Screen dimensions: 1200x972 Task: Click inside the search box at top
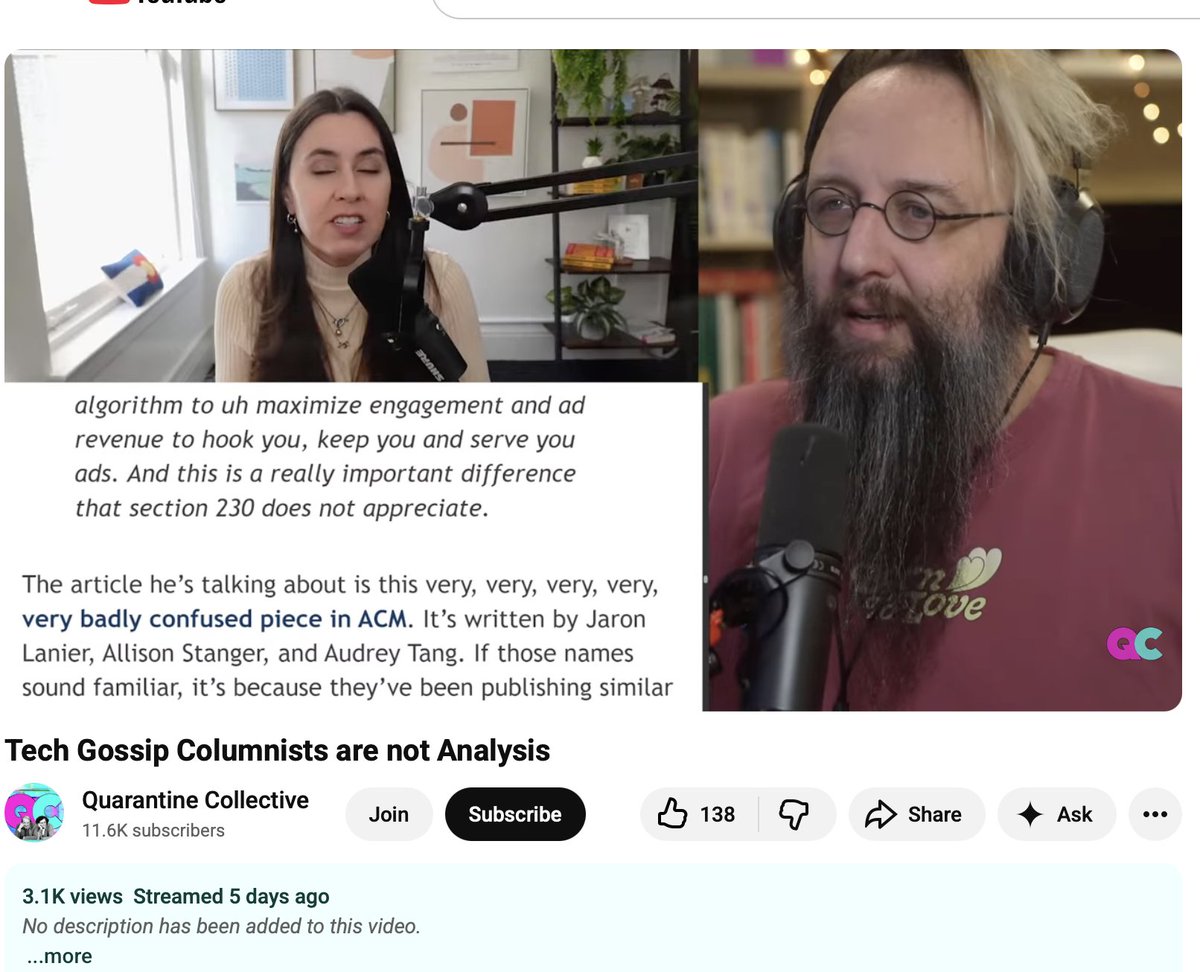[x=815, y=7]
